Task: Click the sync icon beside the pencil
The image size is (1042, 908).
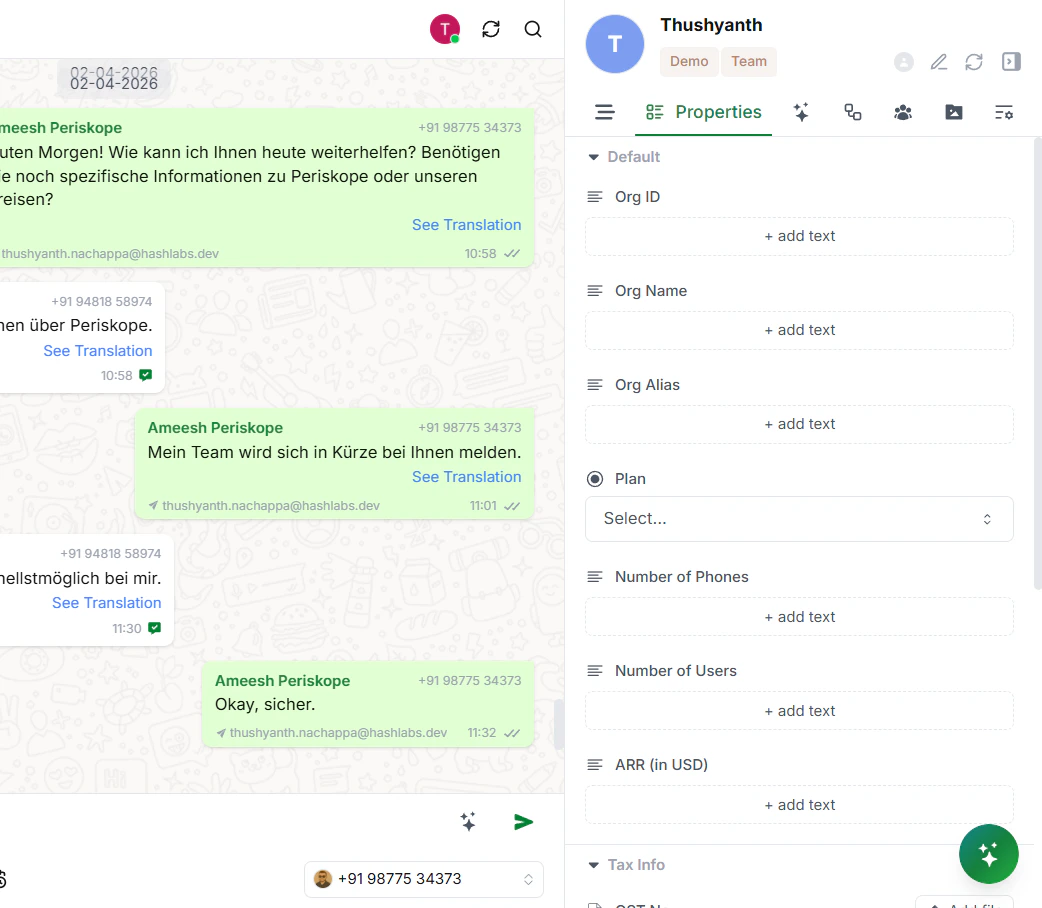Action: (974, 62)
